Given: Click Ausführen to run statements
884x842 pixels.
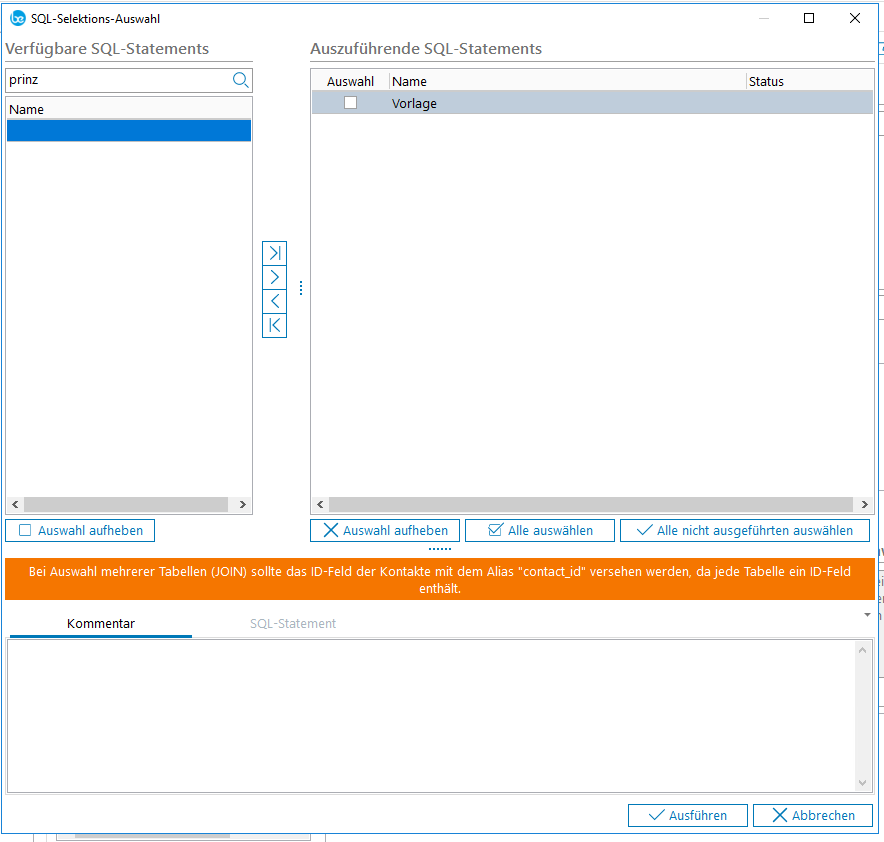Looking at the screenshot, I should [x=687, y=815].
